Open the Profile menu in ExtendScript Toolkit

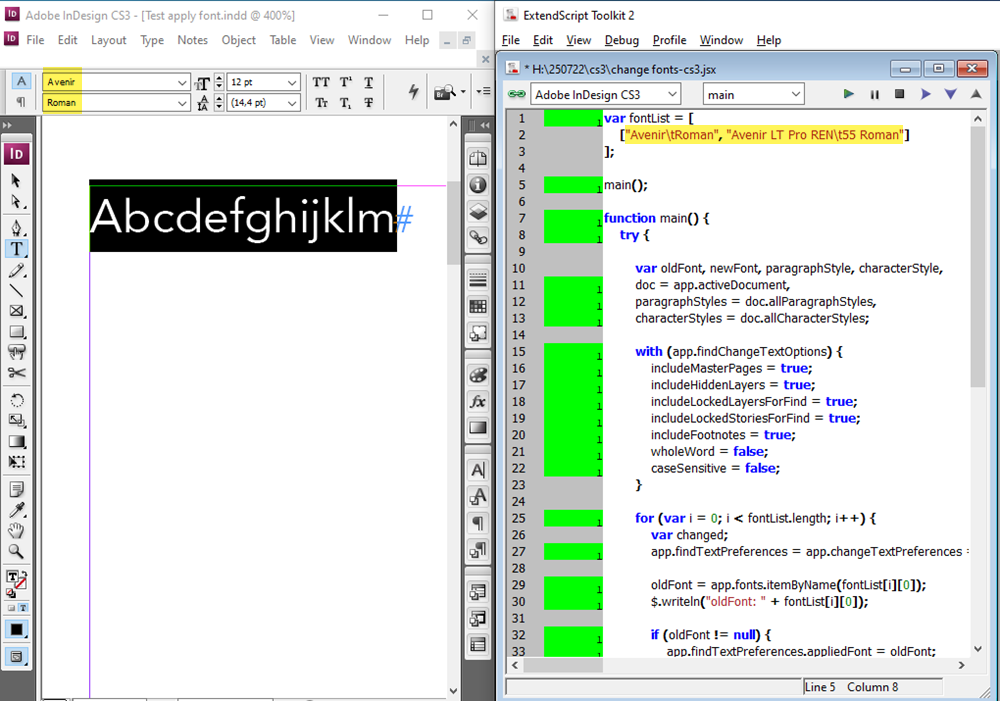(670, 40)
